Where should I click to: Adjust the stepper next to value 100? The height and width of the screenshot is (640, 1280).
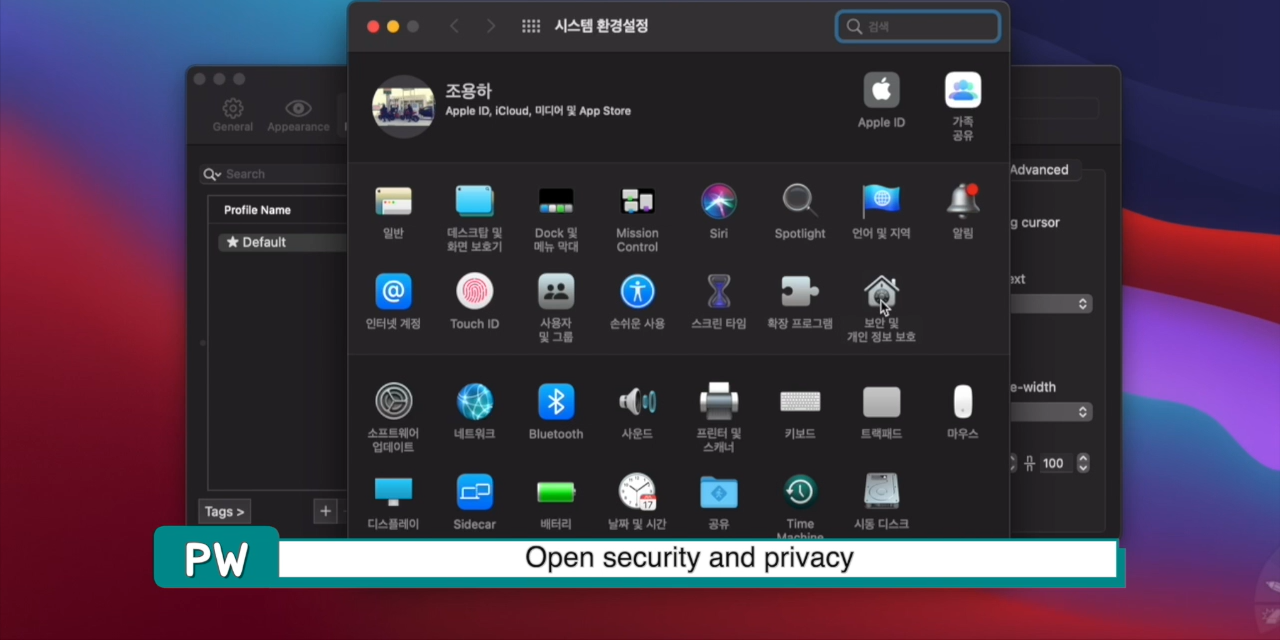click(x=1082, y=463)
